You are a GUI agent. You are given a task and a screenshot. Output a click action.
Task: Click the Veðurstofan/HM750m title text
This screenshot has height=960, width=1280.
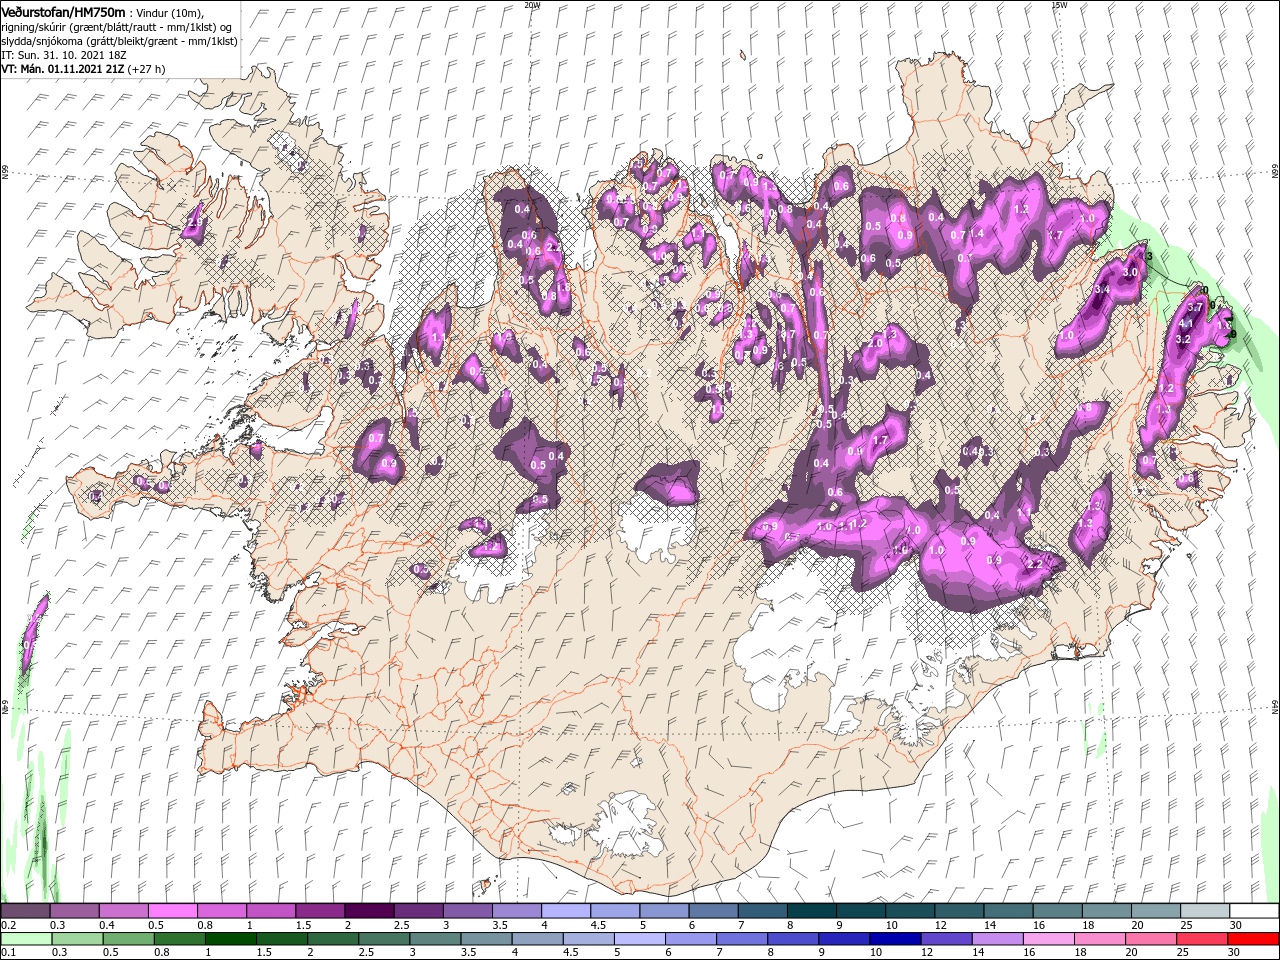[x=64, y=11]
